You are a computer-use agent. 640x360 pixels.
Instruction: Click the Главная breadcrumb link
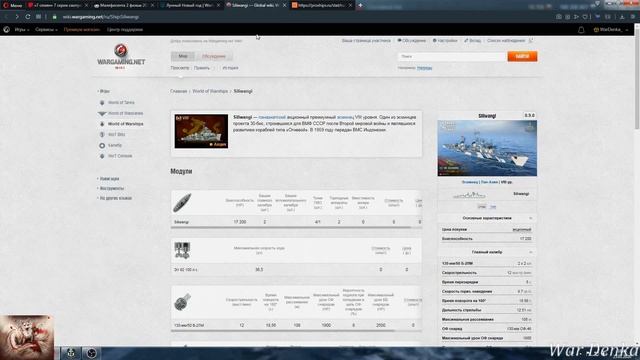point(178,91)
